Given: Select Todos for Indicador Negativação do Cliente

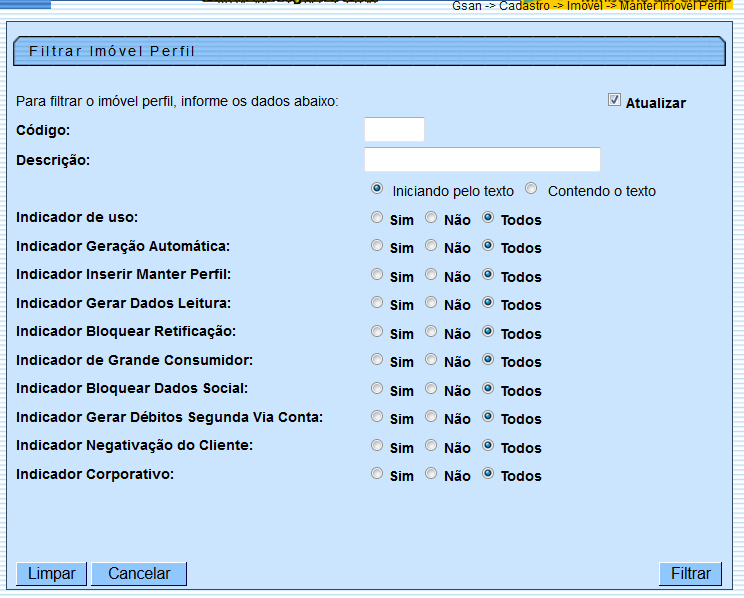Looking at the screenshot, I should pyautogui.click(x=488, y=445).
